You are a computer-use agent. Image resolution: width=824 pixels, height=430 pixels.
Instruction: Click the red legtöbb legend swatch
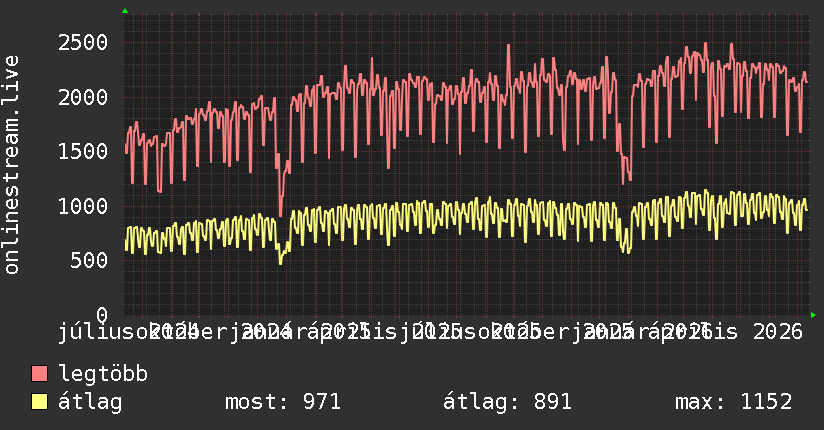click(39, 373)
